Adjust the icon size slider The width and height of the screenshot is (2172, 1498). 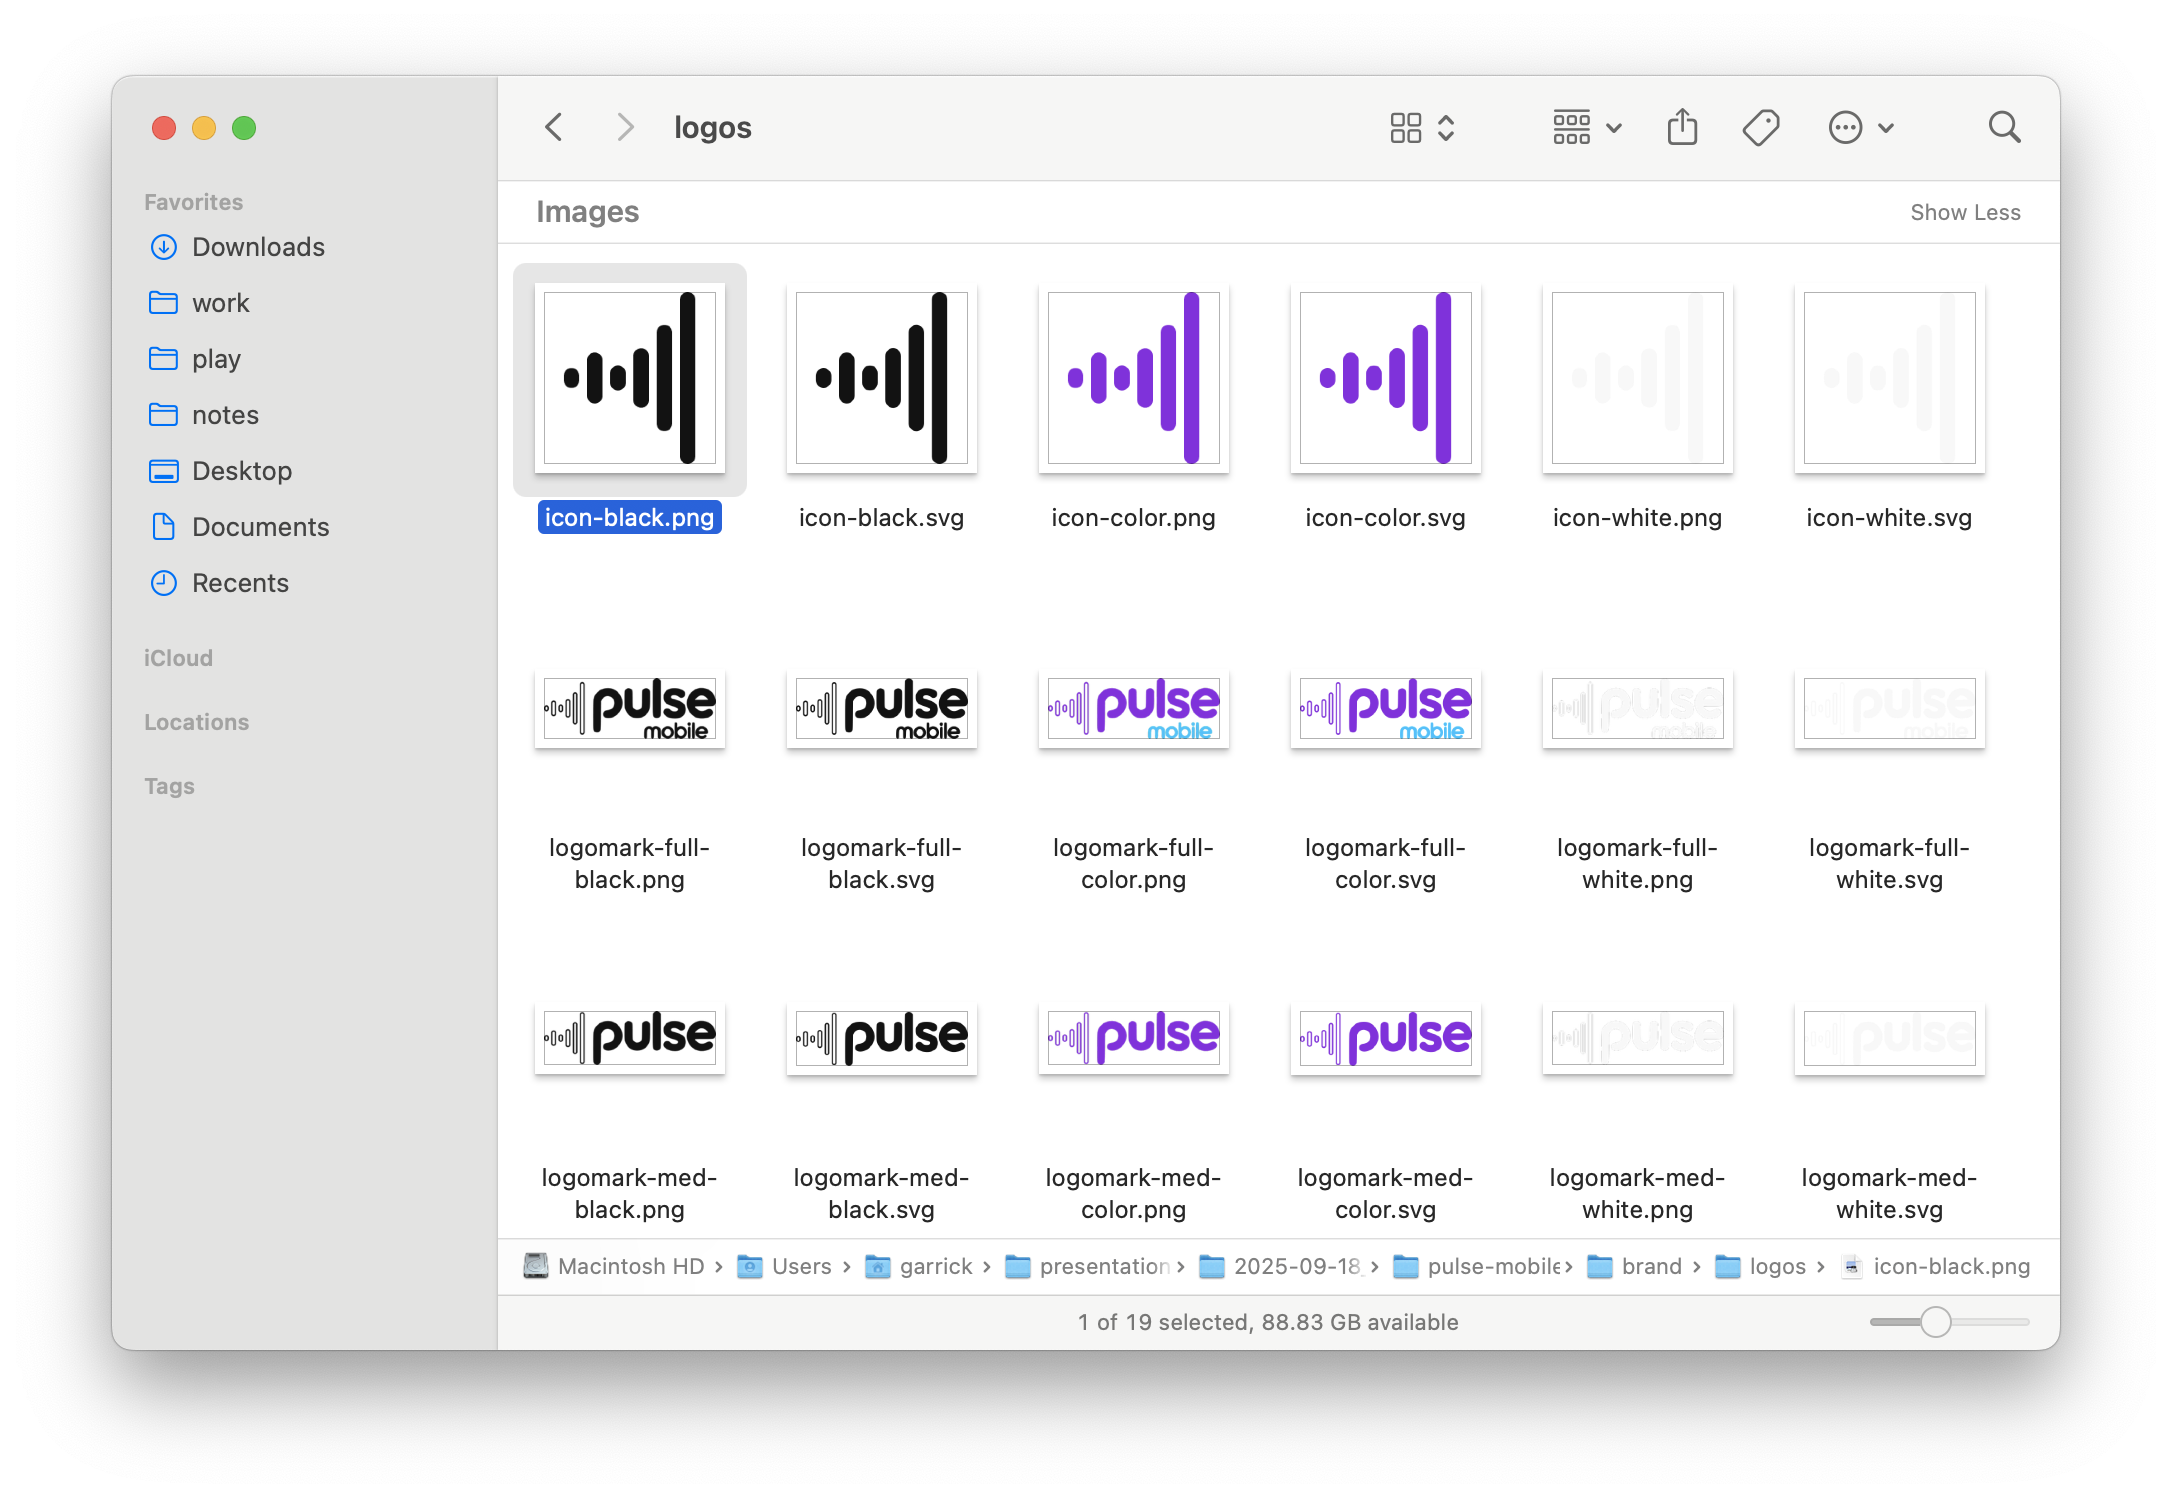click(x=1935, y=1321)
